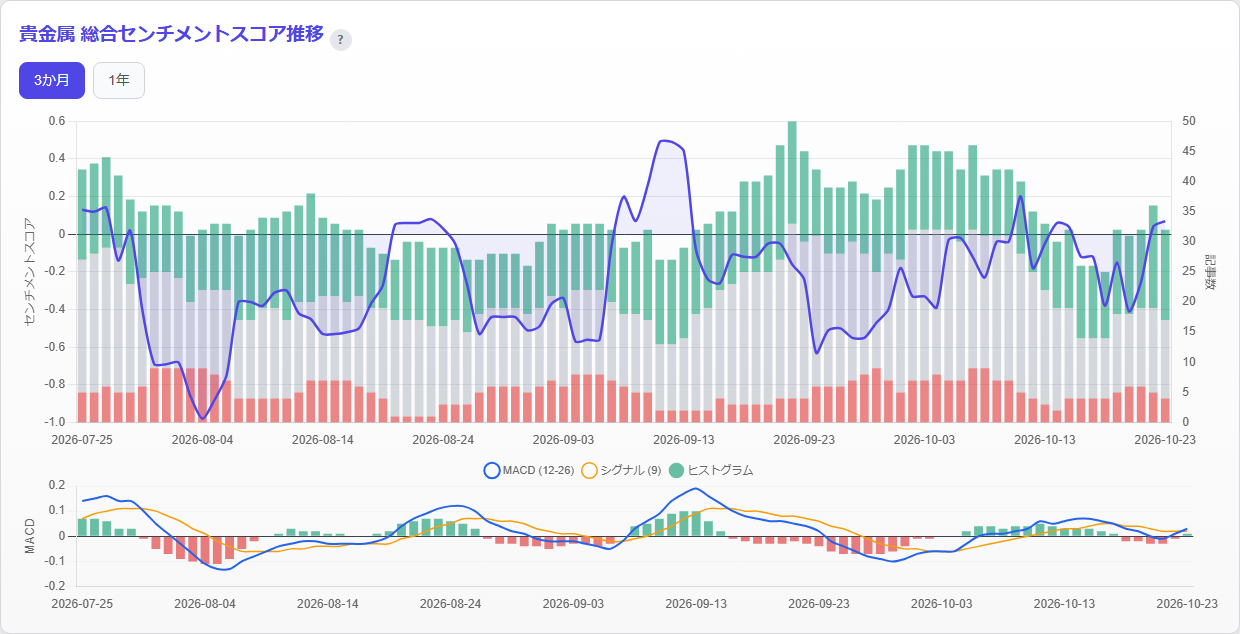Click the orange シグナル legend circle
Viewport: 1240px width, 634px height.
pyautogui.click(x=589, y=470)
